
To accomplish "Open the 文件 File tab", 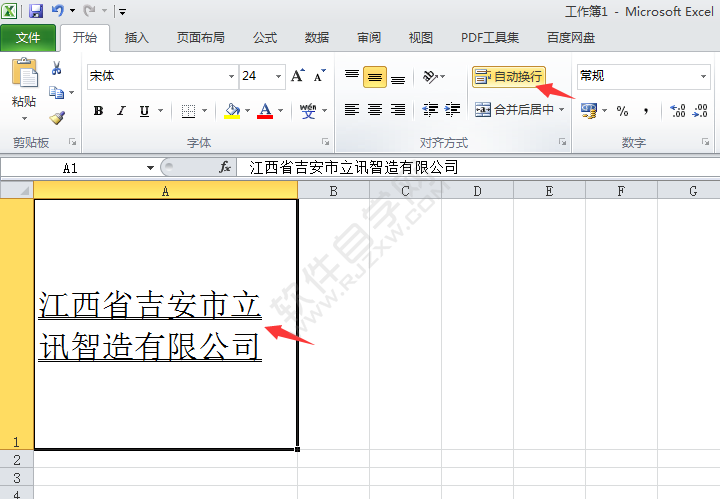I will click(x=28, y=38).
